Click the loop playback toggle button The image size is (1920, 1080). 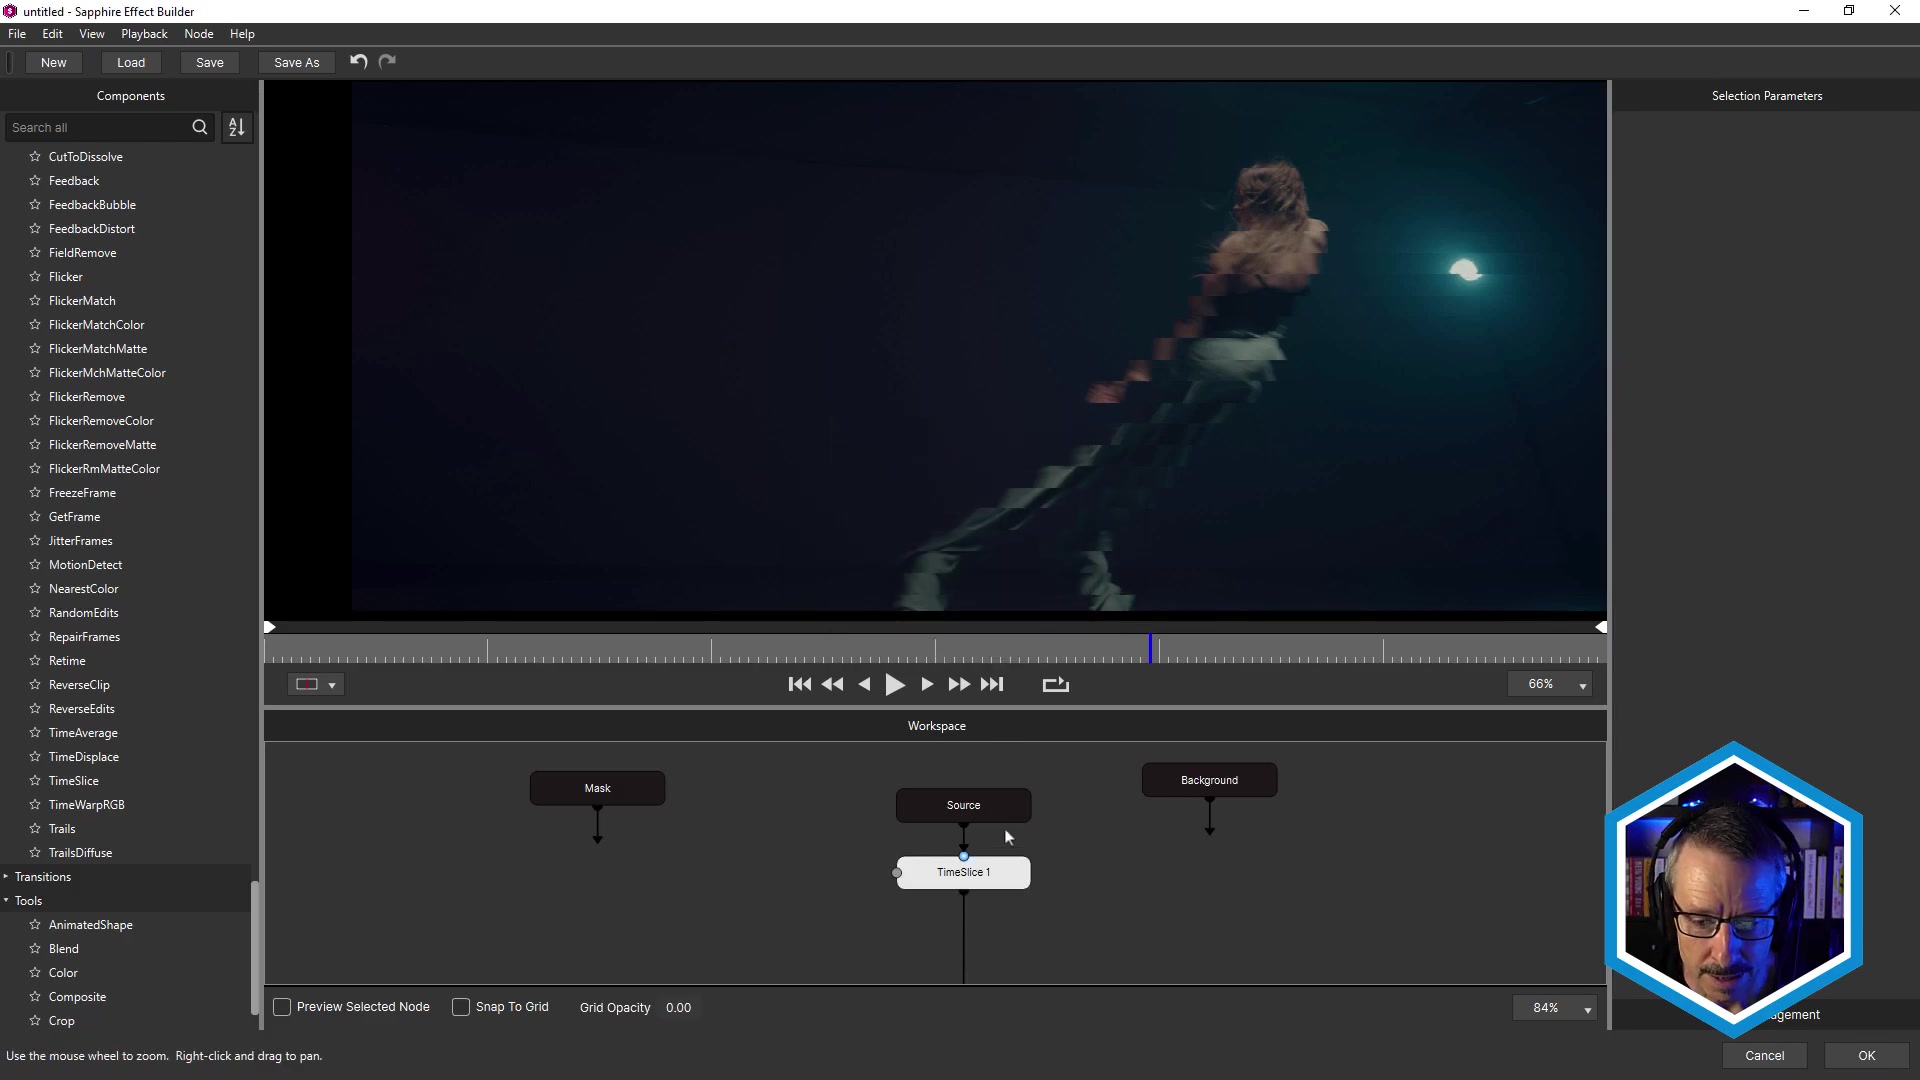(1056, 683)
